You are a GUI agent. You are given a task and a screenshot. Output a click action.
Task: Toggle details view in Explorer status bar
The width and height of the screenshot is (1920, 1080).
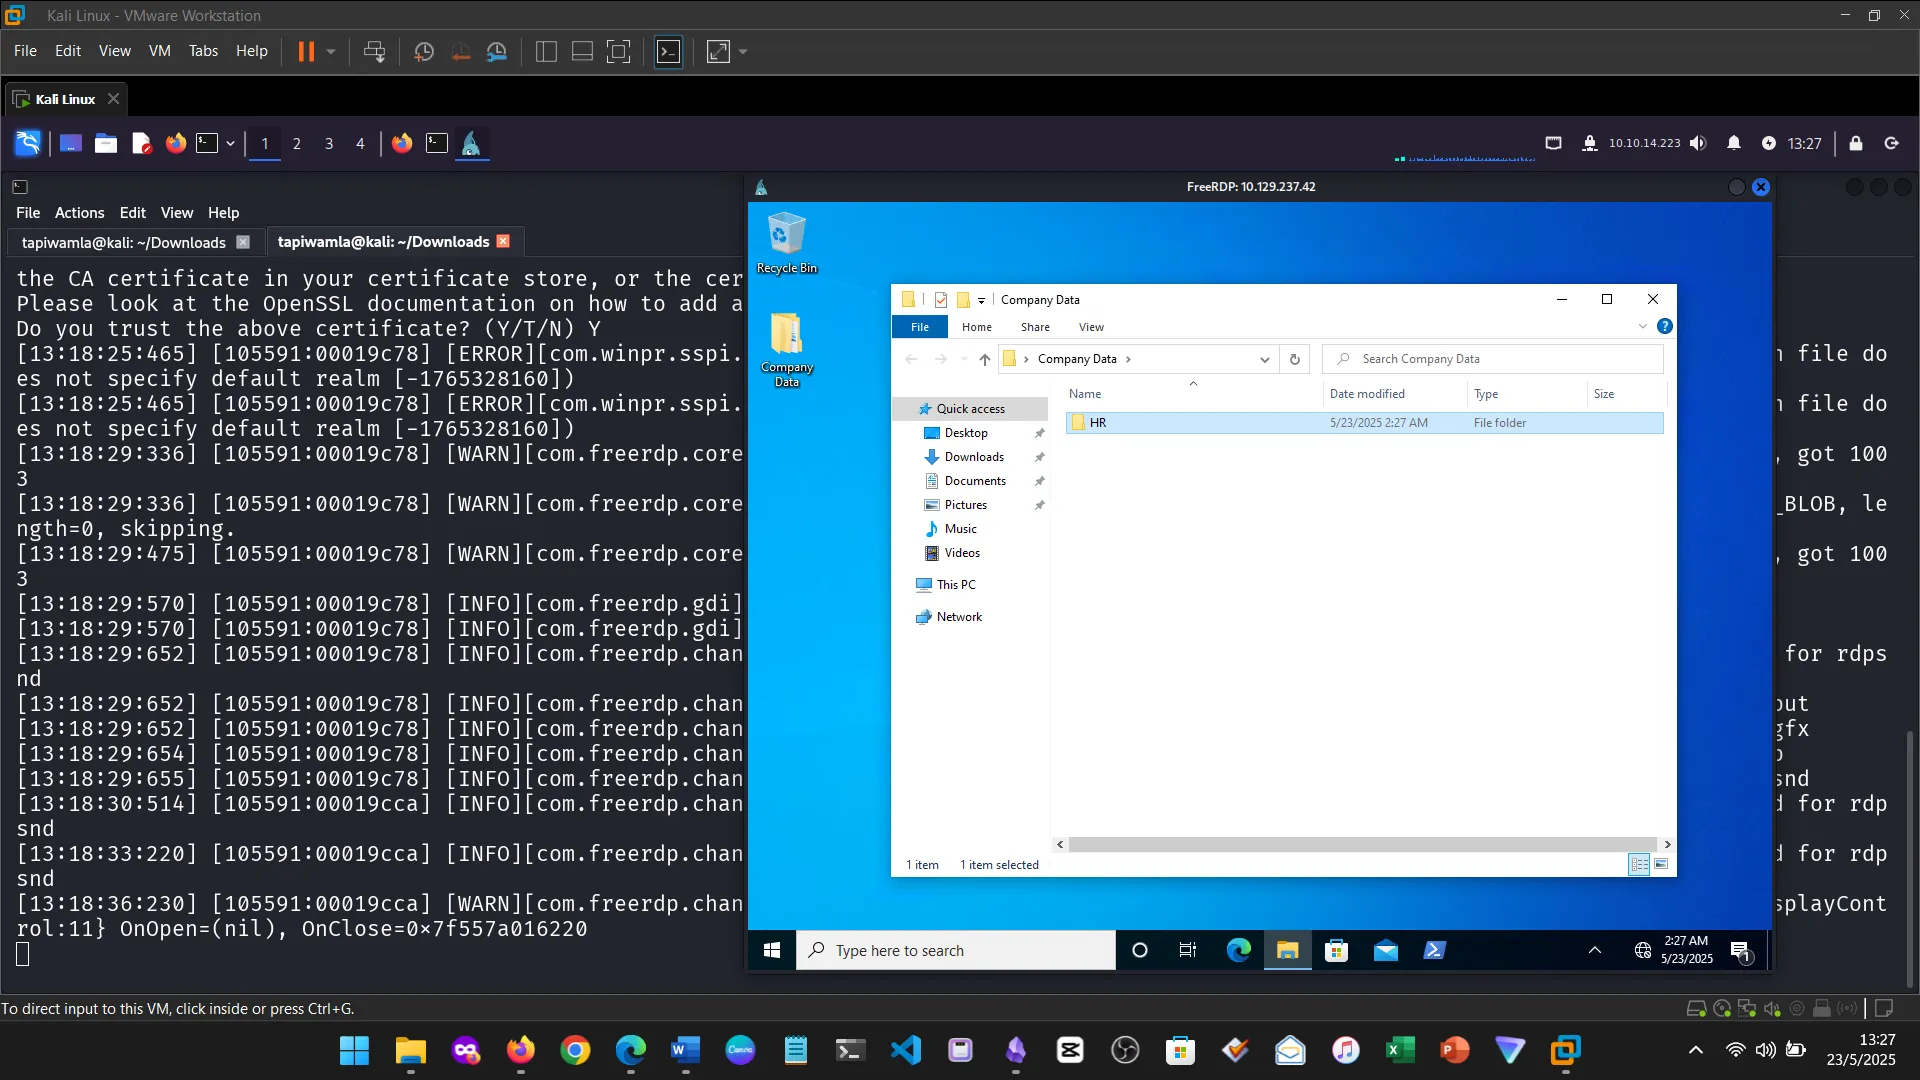[1639, 864]
